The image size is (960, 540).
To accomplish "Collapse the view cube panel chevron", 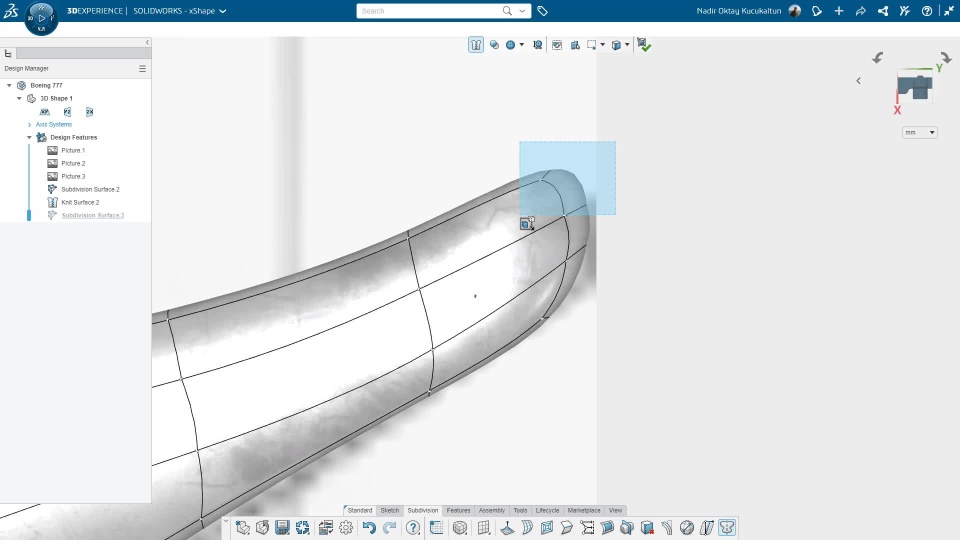I will pos(858,81).
